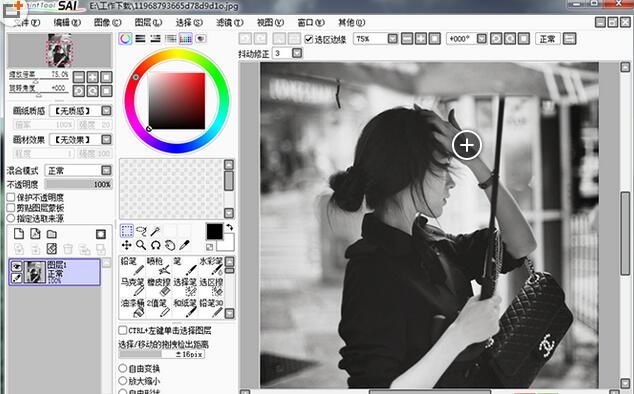Swap foreground and background colors arrow
634x394 pixels.
[229, 227]
